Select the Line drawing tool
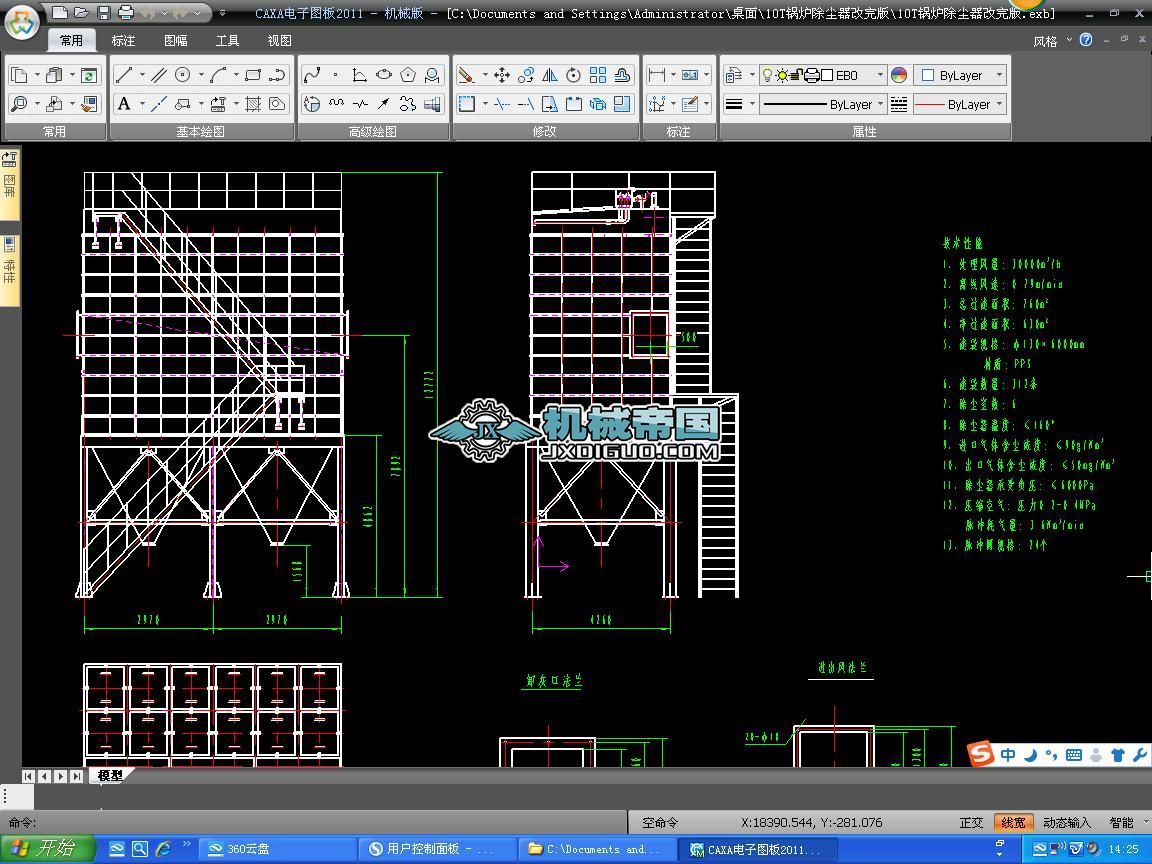Screen dimensions: 1152x864 tap(124, 75)
